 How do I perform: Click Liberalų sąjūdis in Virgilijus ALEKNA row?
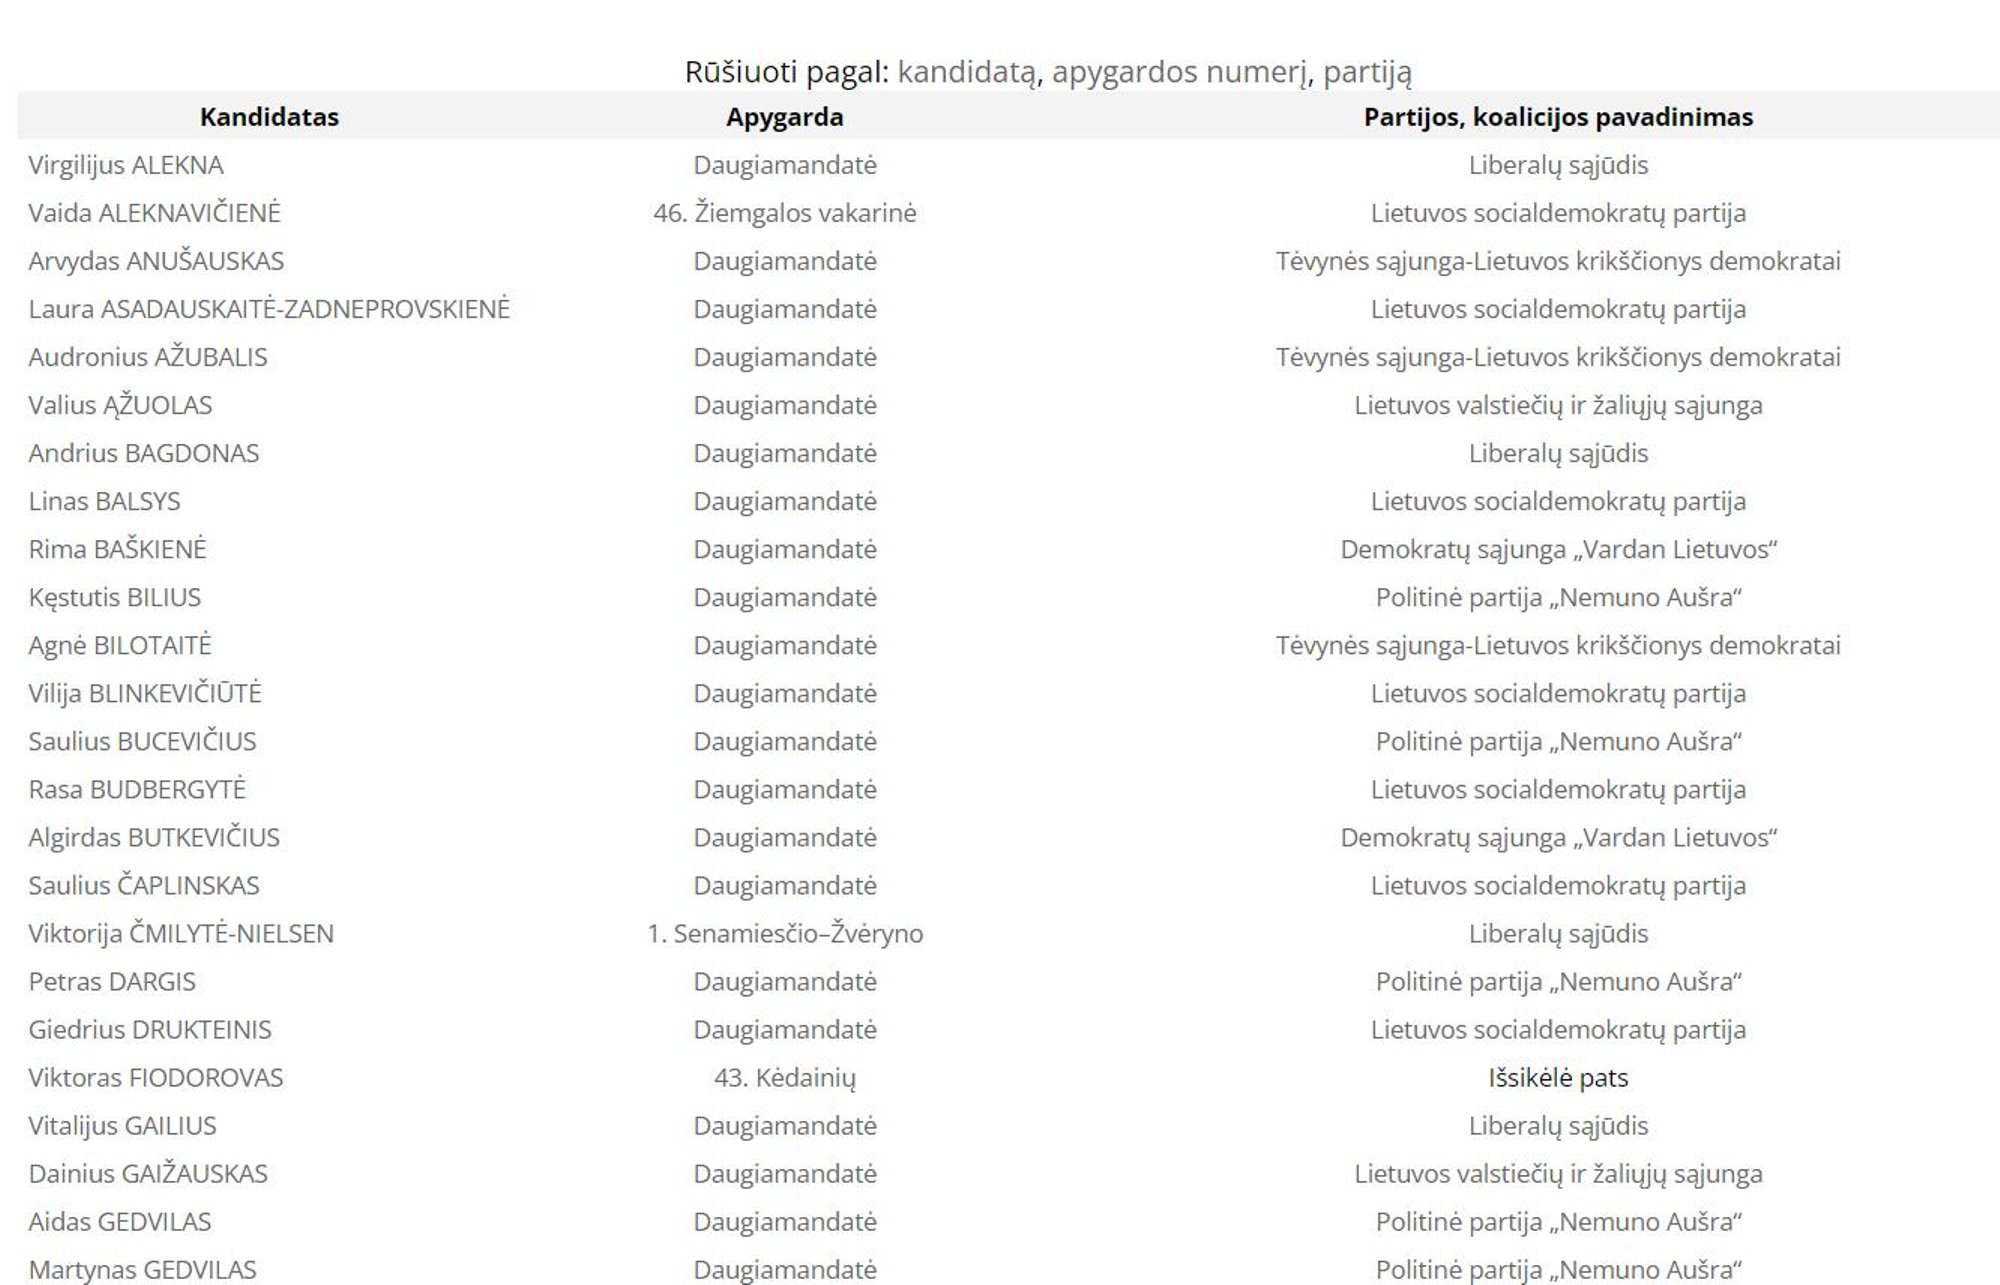pyautogui.click(x=1558, y=165)
